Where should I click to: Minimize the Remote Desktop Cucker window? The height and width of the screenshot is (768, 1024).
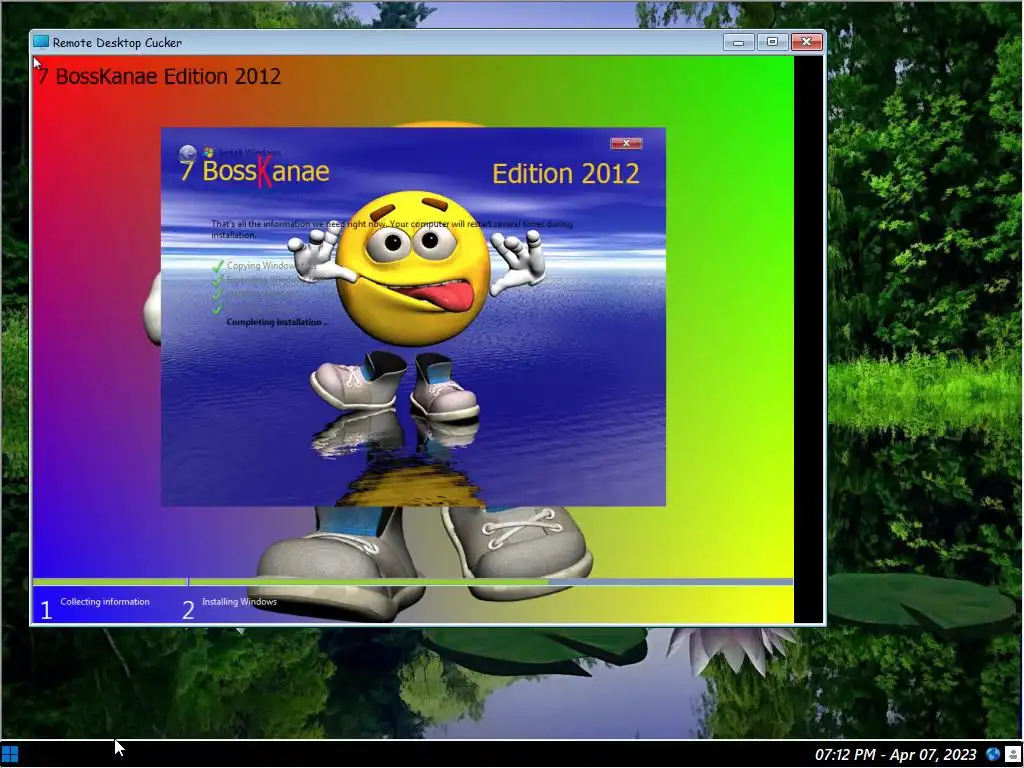click(739, 42)
